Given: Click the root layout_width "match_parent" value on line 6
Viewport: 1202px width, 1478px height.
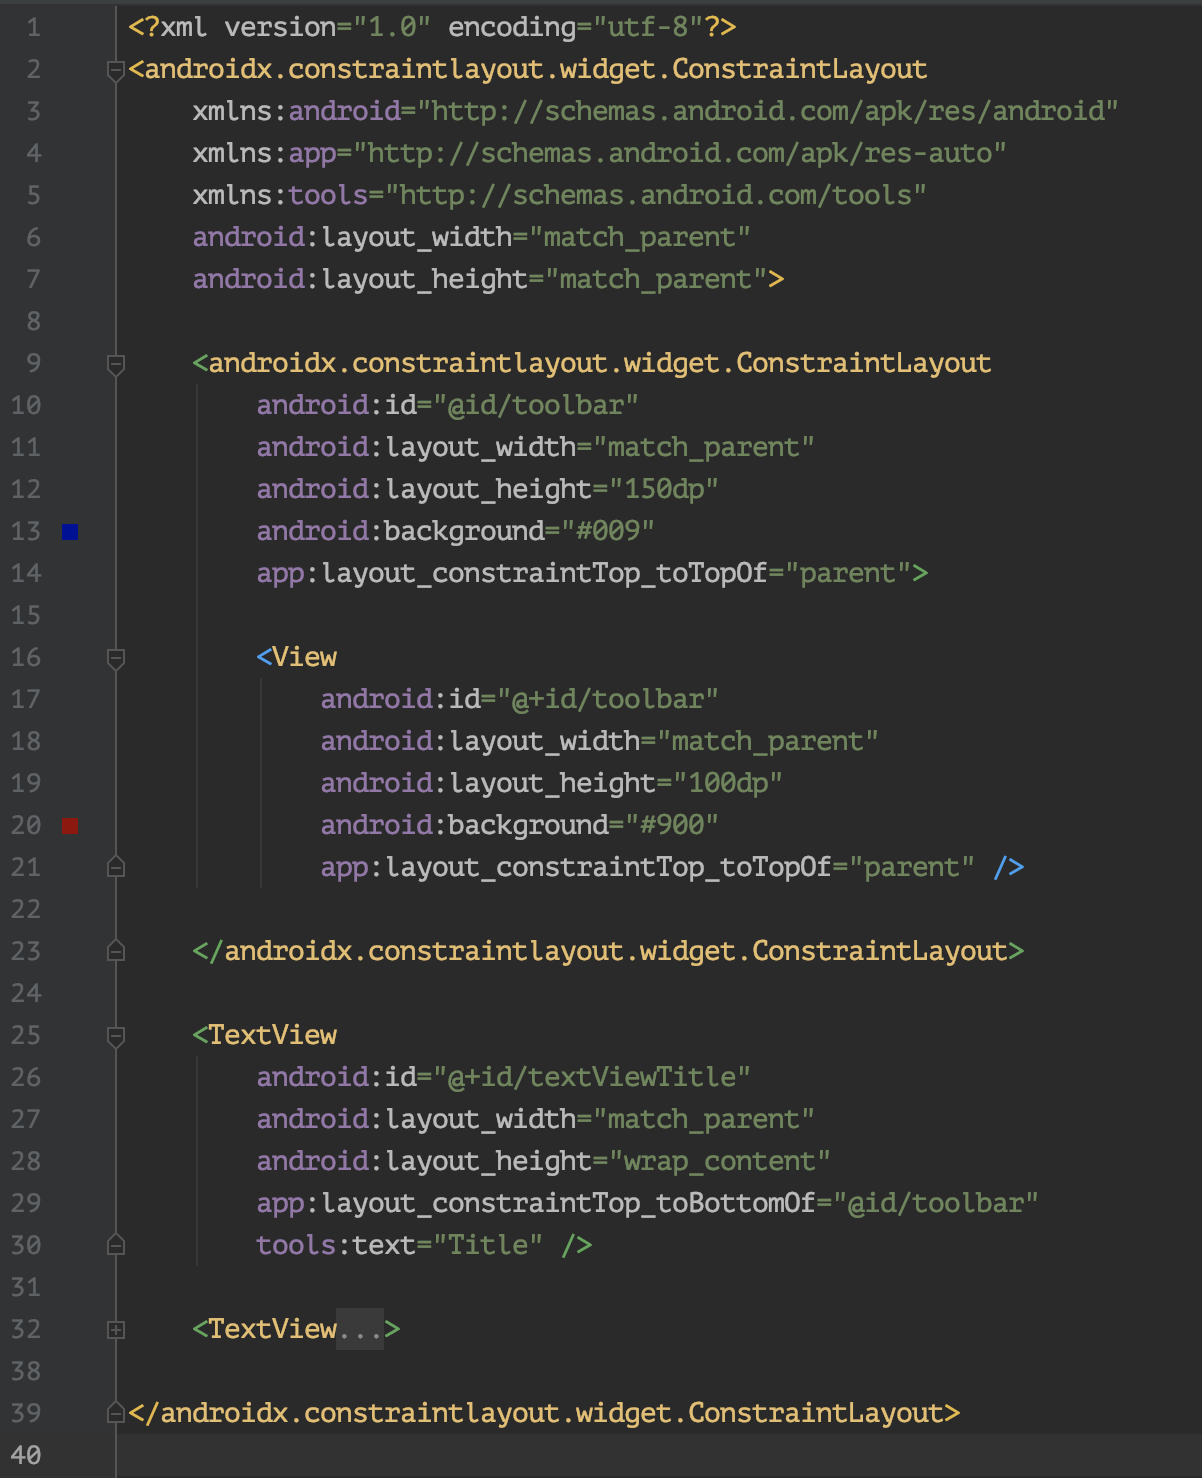Looking at the screenshot, I should (x=640, y=237).
